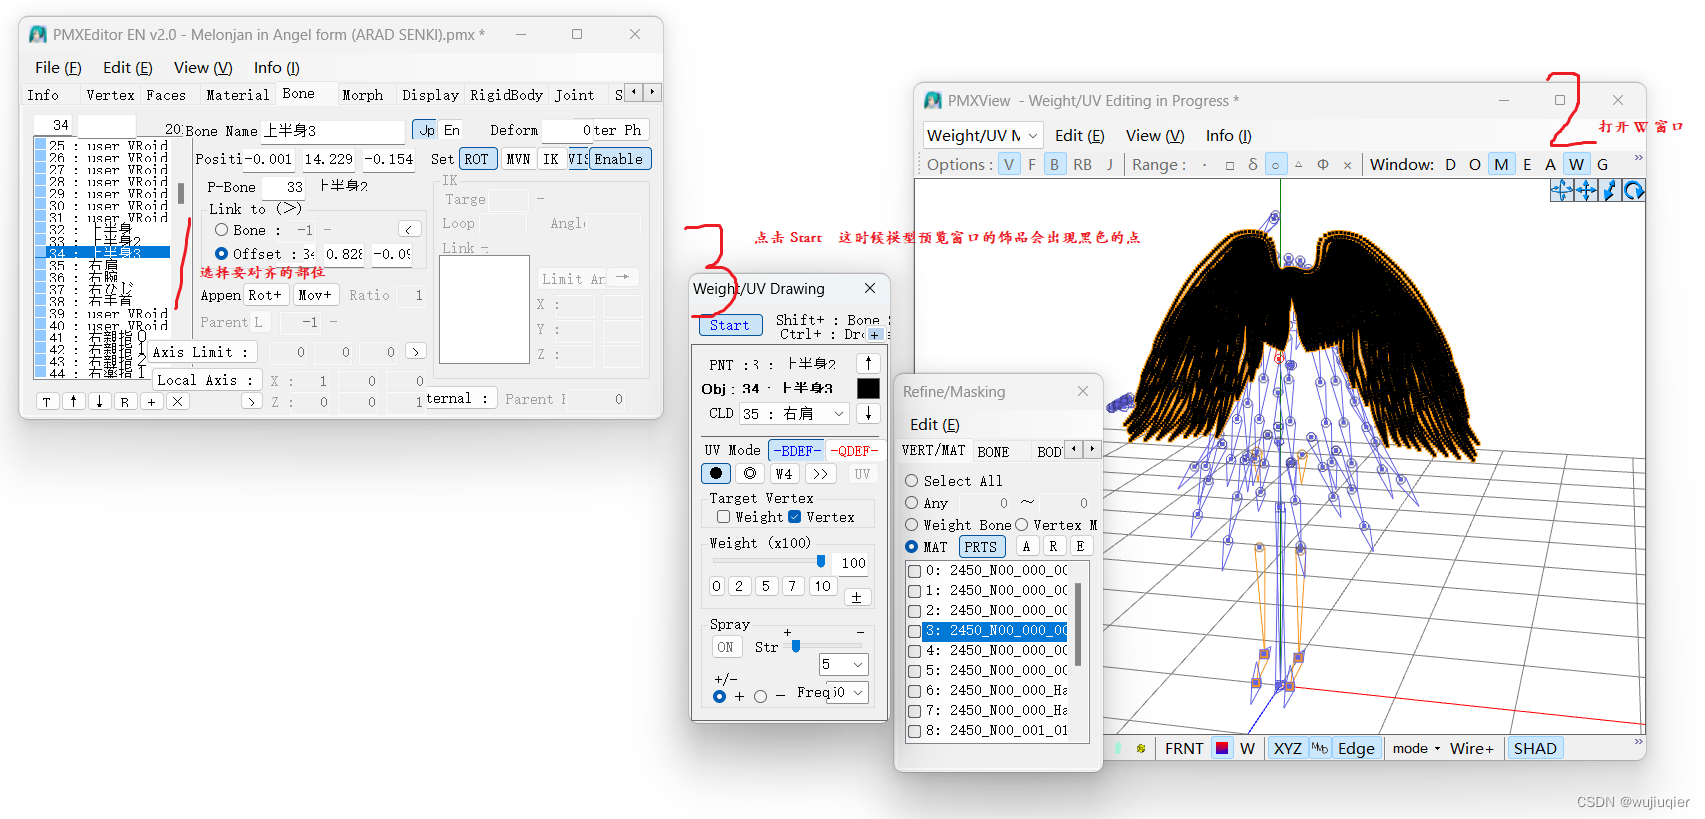Screen dimensions: 1705x819
Task: Click the Spray Str slider handle
Action: tap(796, 646)
